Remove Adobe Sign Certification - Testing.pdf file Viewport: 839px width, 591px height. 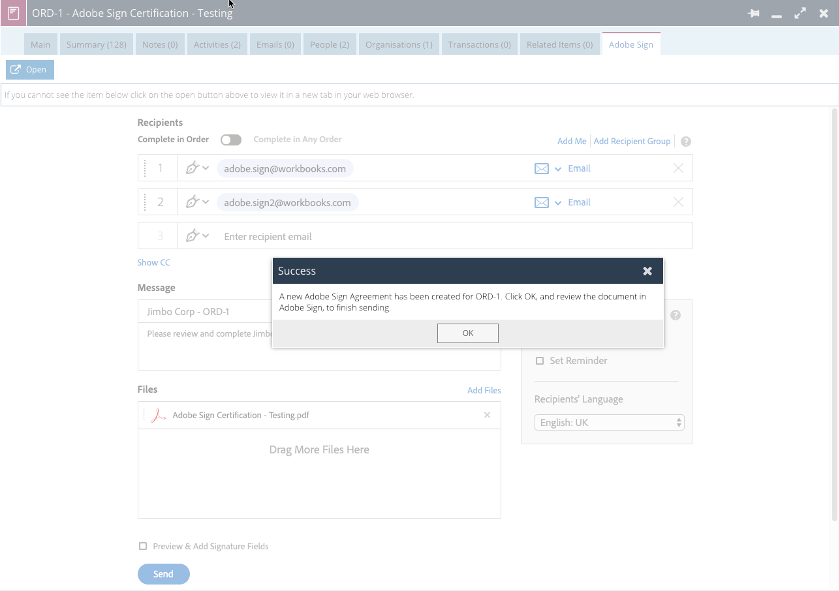487,415
